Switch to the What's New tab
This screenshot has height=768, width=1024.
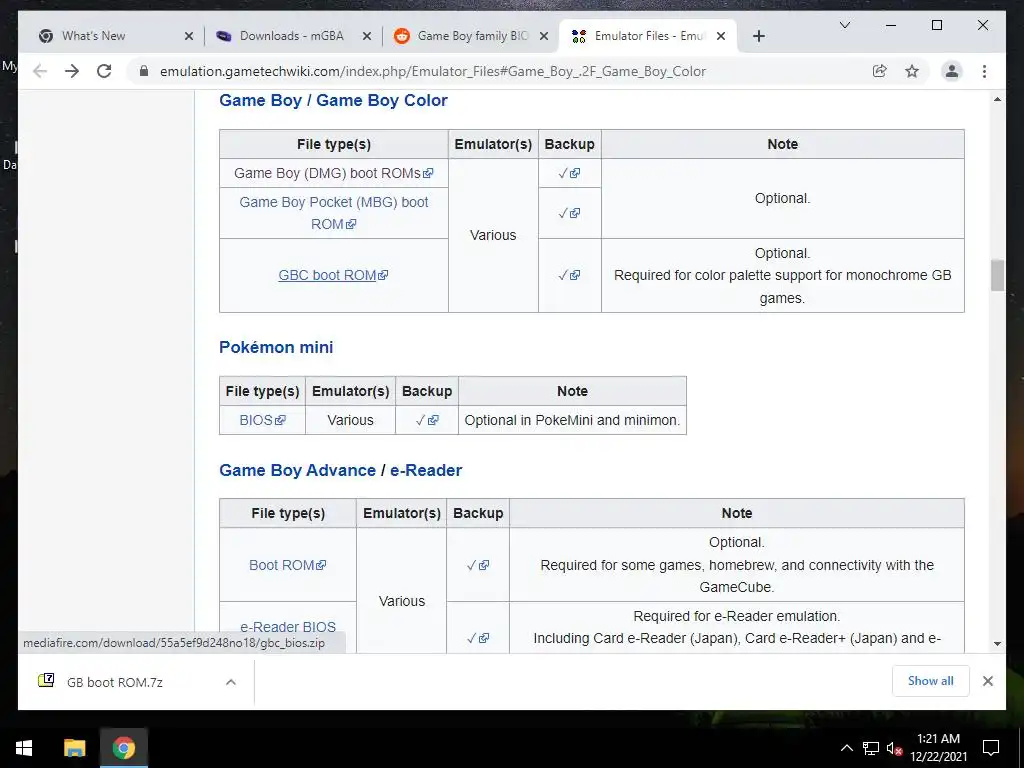pos(116,36)
